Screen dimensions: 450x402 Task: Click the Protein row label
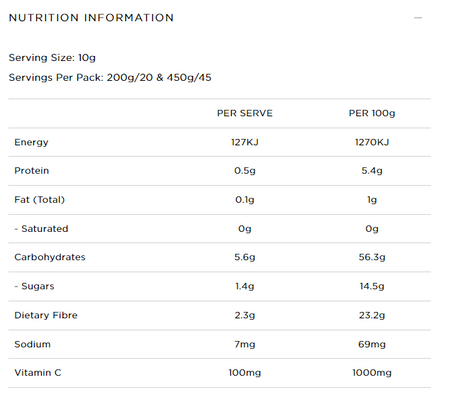pyautogui.click(x=32, y=171)
